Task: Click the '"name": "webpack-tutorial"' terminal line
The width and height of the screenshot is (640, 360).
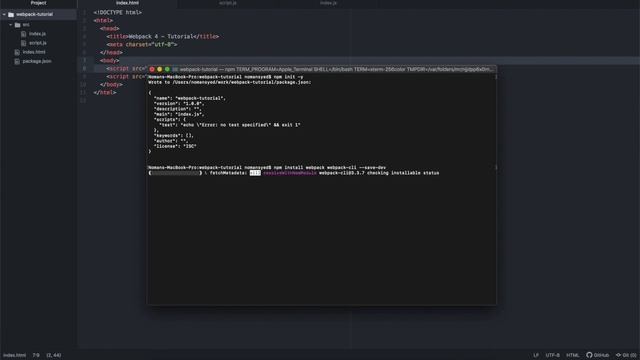Action: [x=189, y=98]
